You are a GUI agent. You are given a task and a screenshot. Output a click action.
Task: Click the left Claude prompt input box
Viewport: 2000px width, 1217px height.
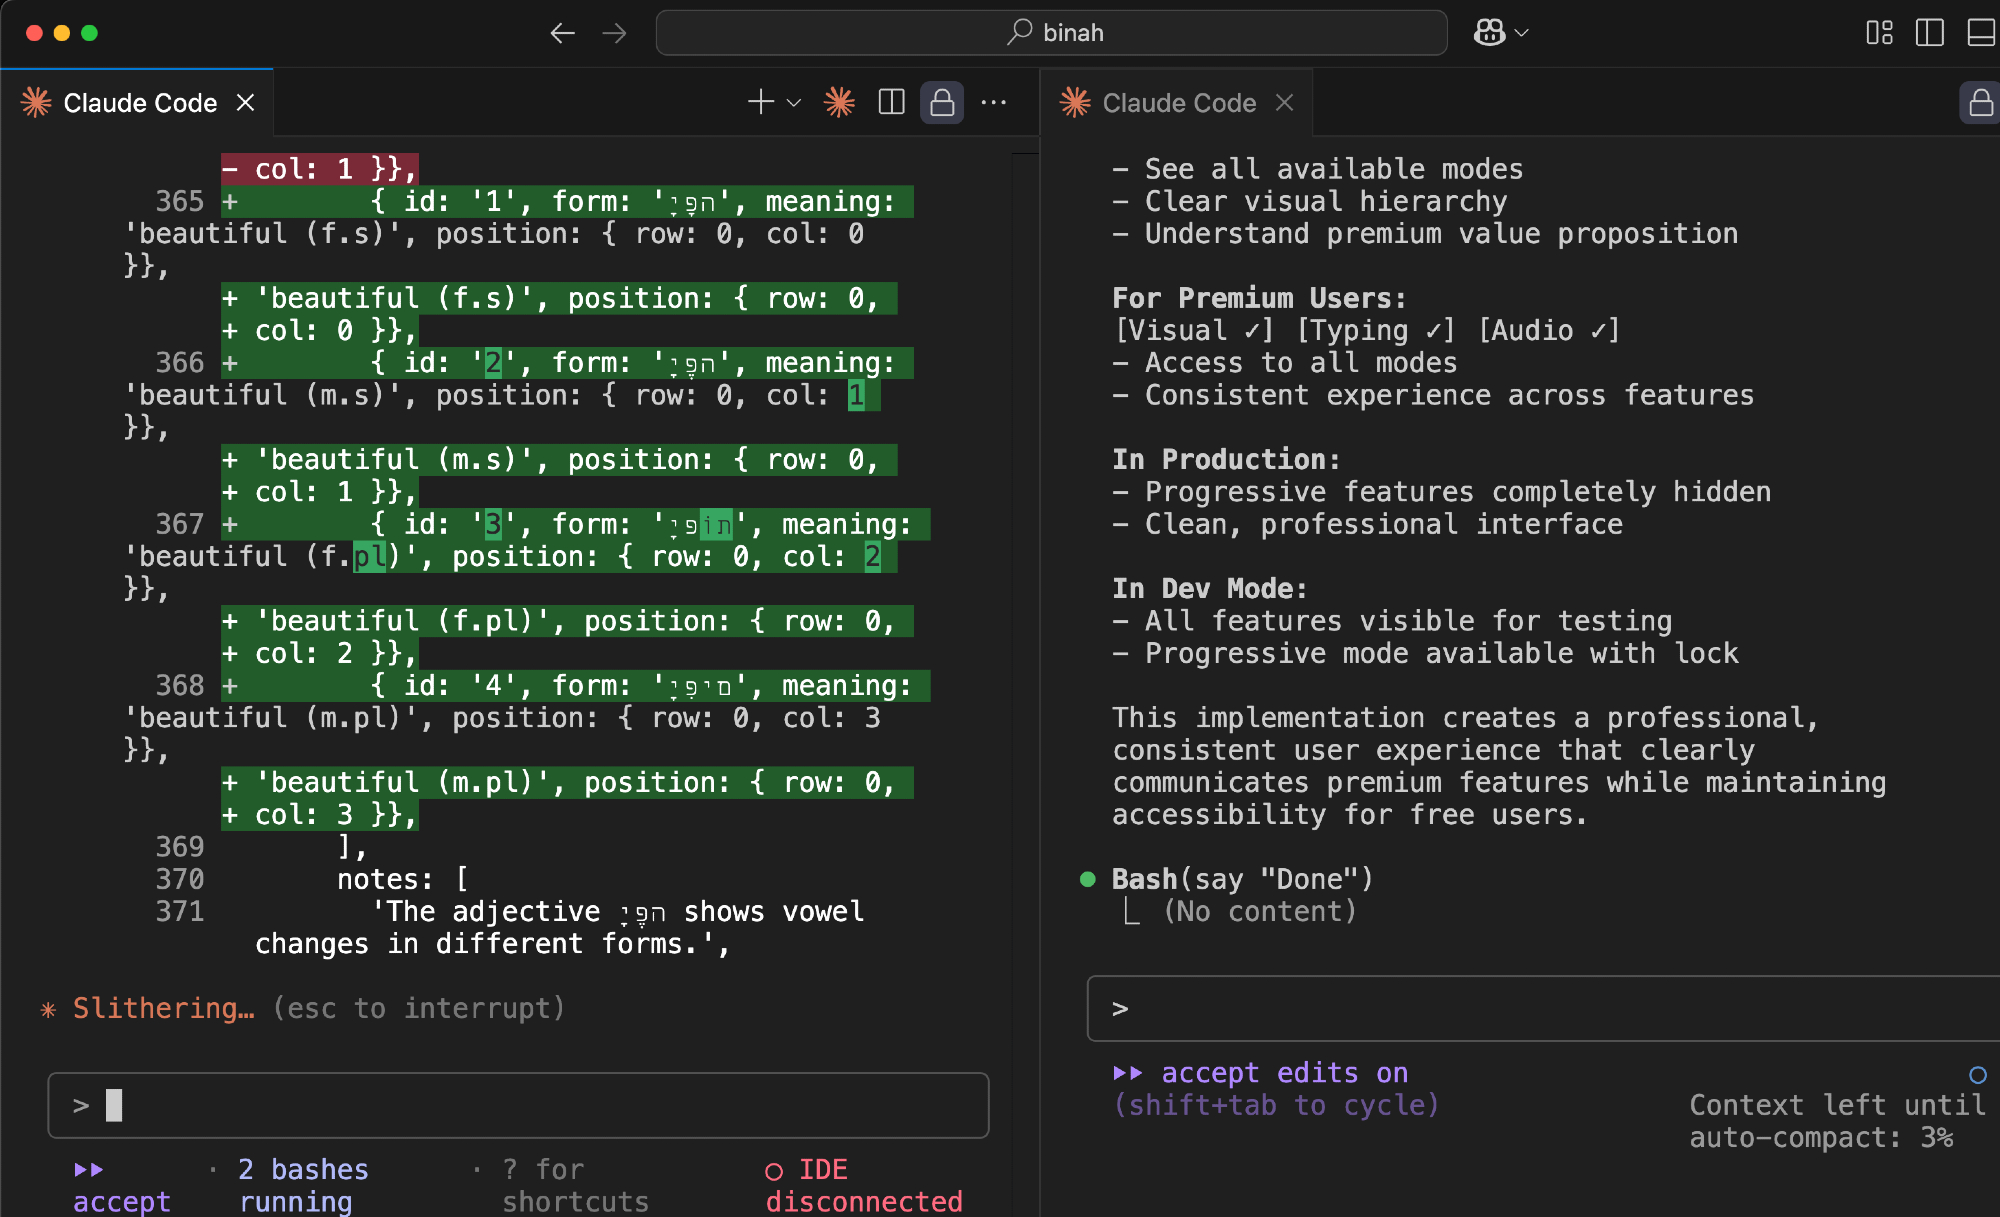518,1105
